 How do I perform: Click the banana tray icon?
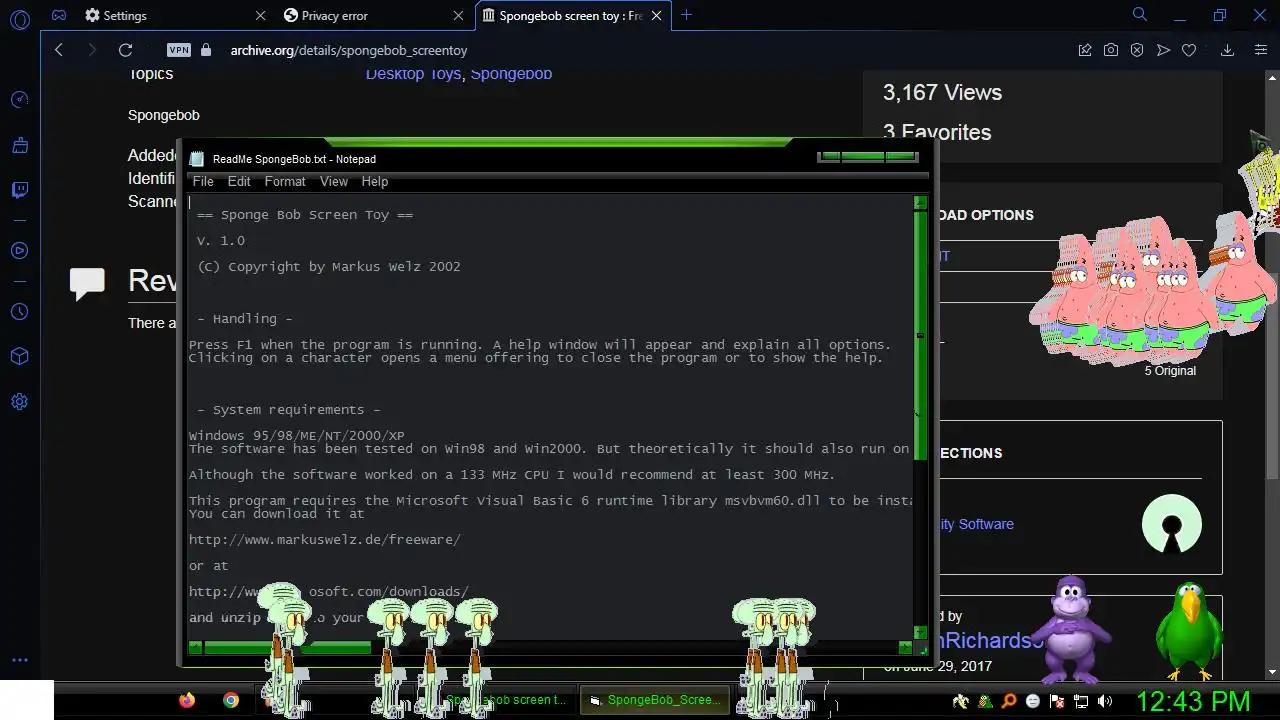coord(961,701)
